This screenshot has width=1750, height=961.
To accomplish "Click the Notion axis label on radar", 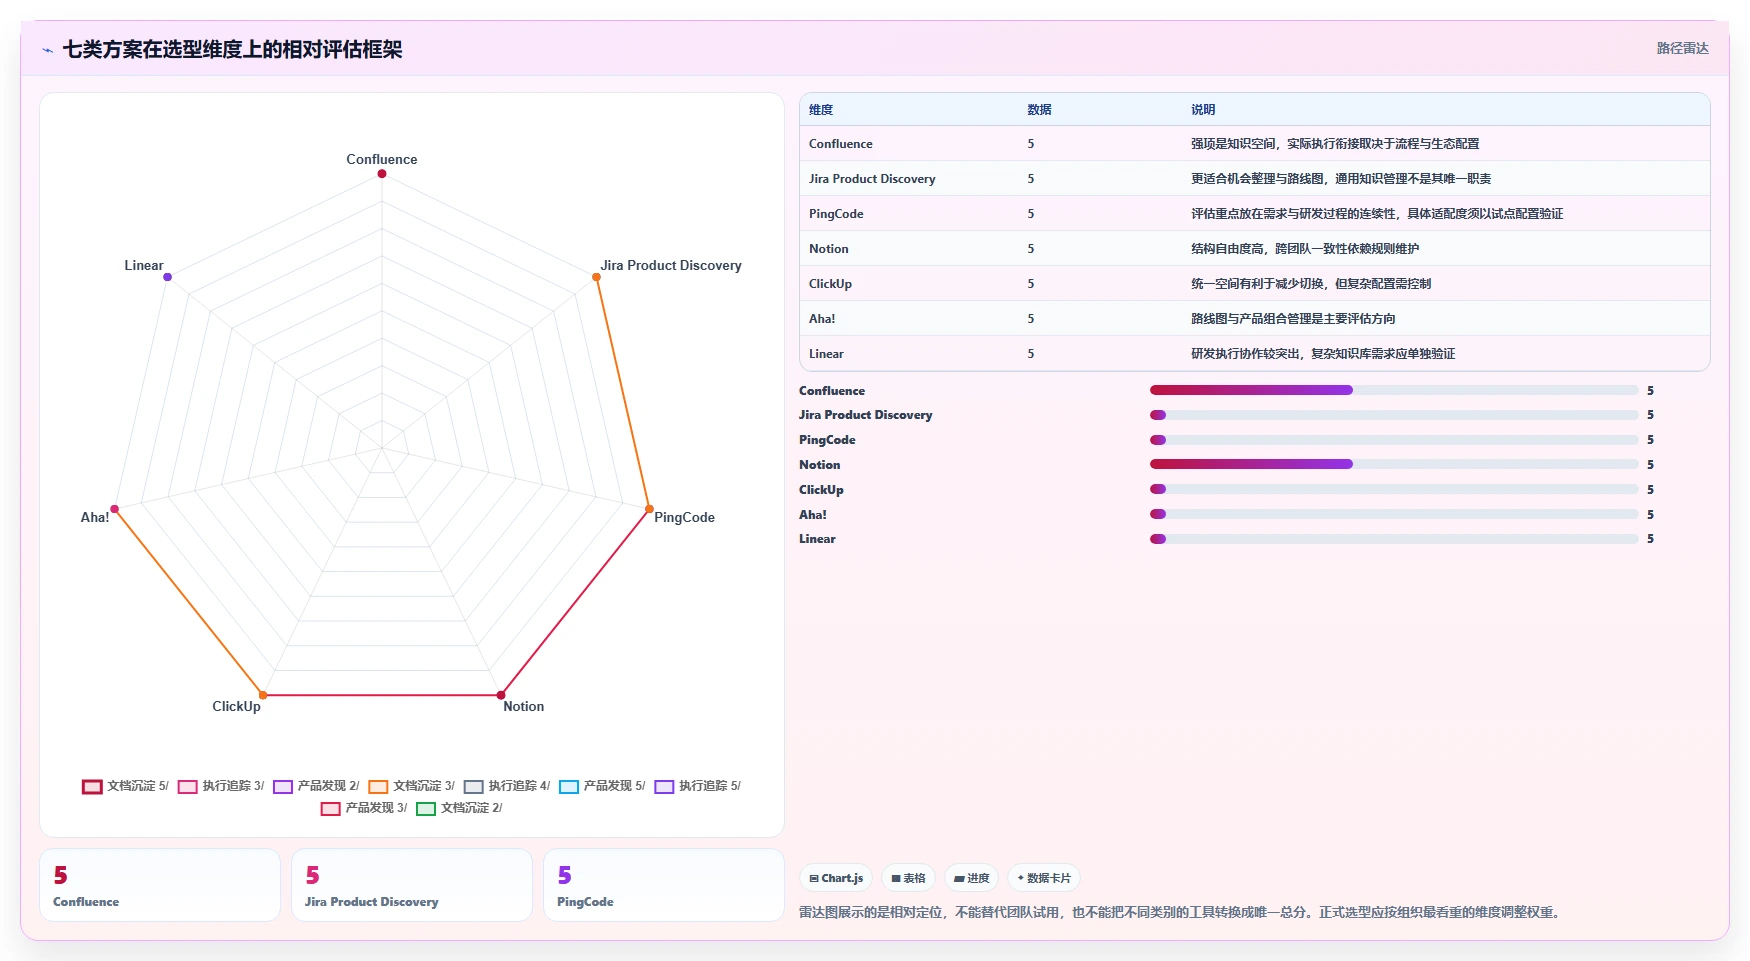I will click(x=524, y=706).
